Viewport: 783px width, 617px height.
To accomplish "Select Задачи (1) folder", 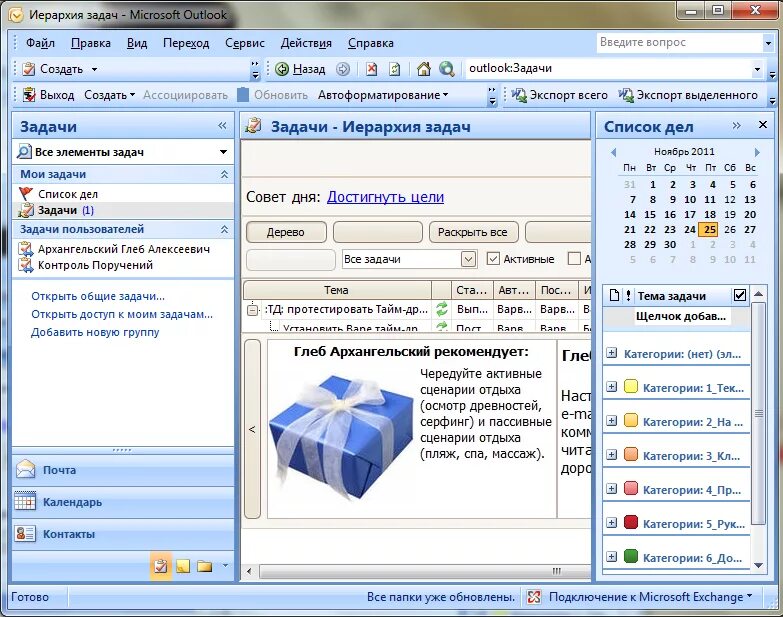I will click(65, 210).
